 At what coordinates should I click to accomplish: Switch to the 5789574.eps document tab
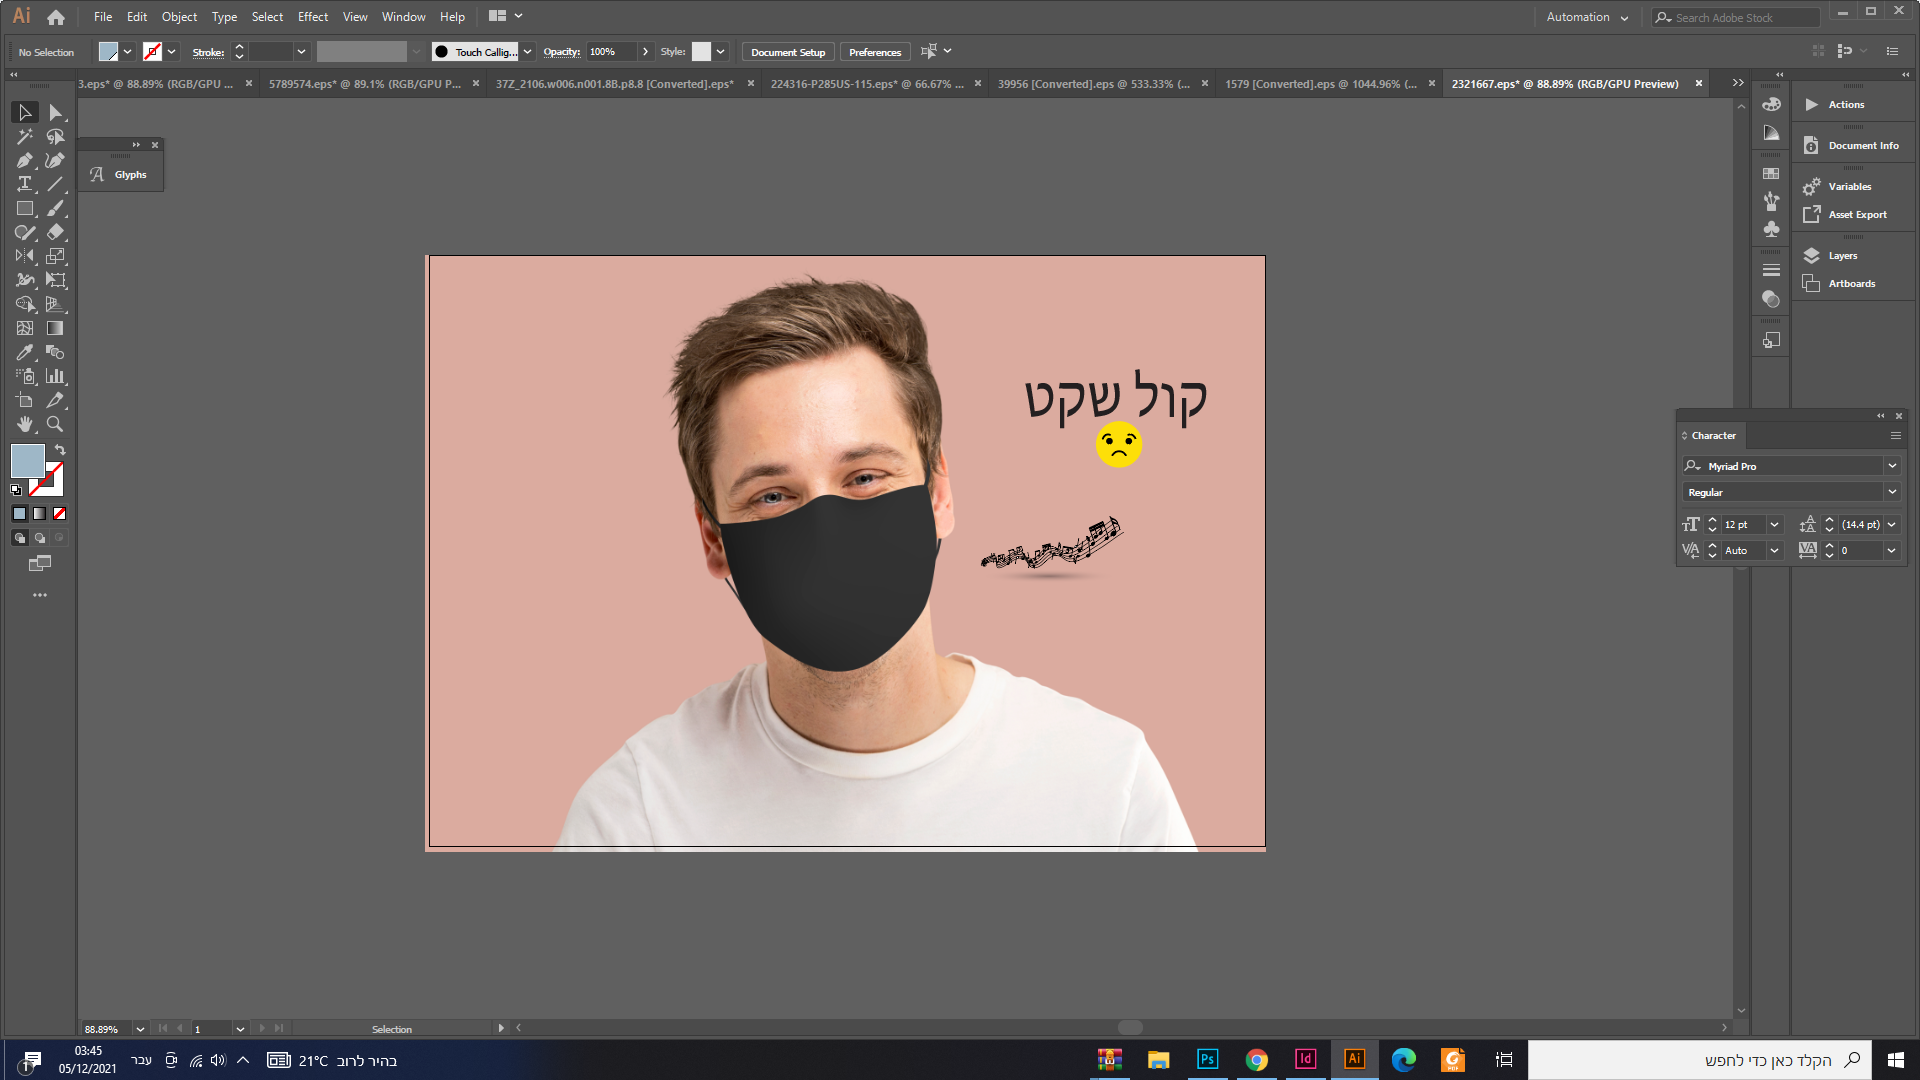(364, 84)
